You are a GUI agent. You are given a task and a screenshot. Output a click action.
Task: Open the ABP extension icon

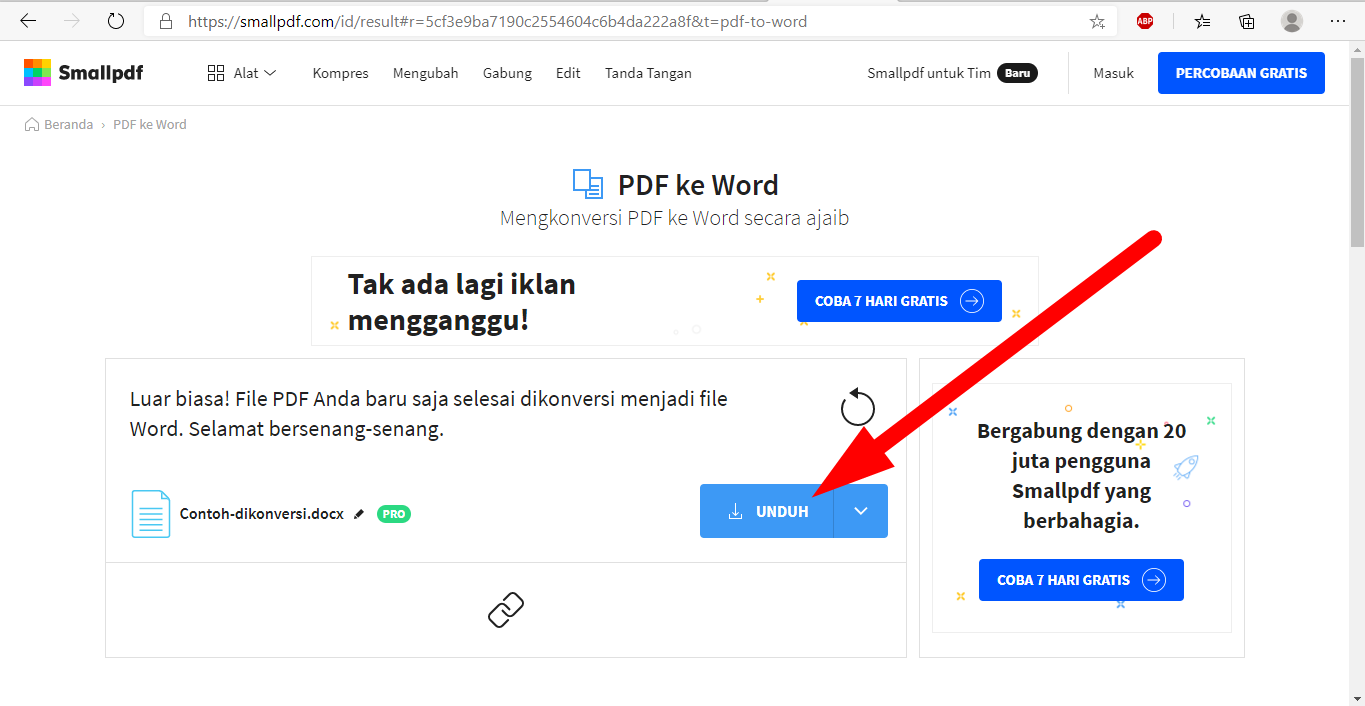pyautogui.click(x=1145, y=21)
